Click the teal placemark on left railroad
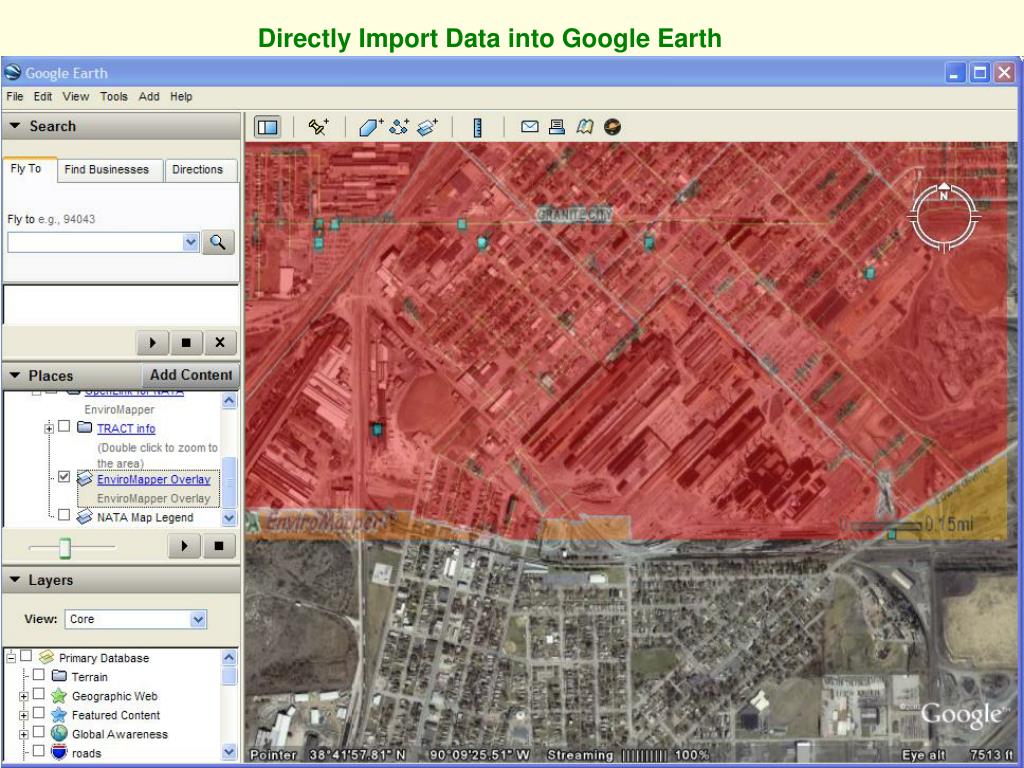1024x768 pixels. click(377, 430)
